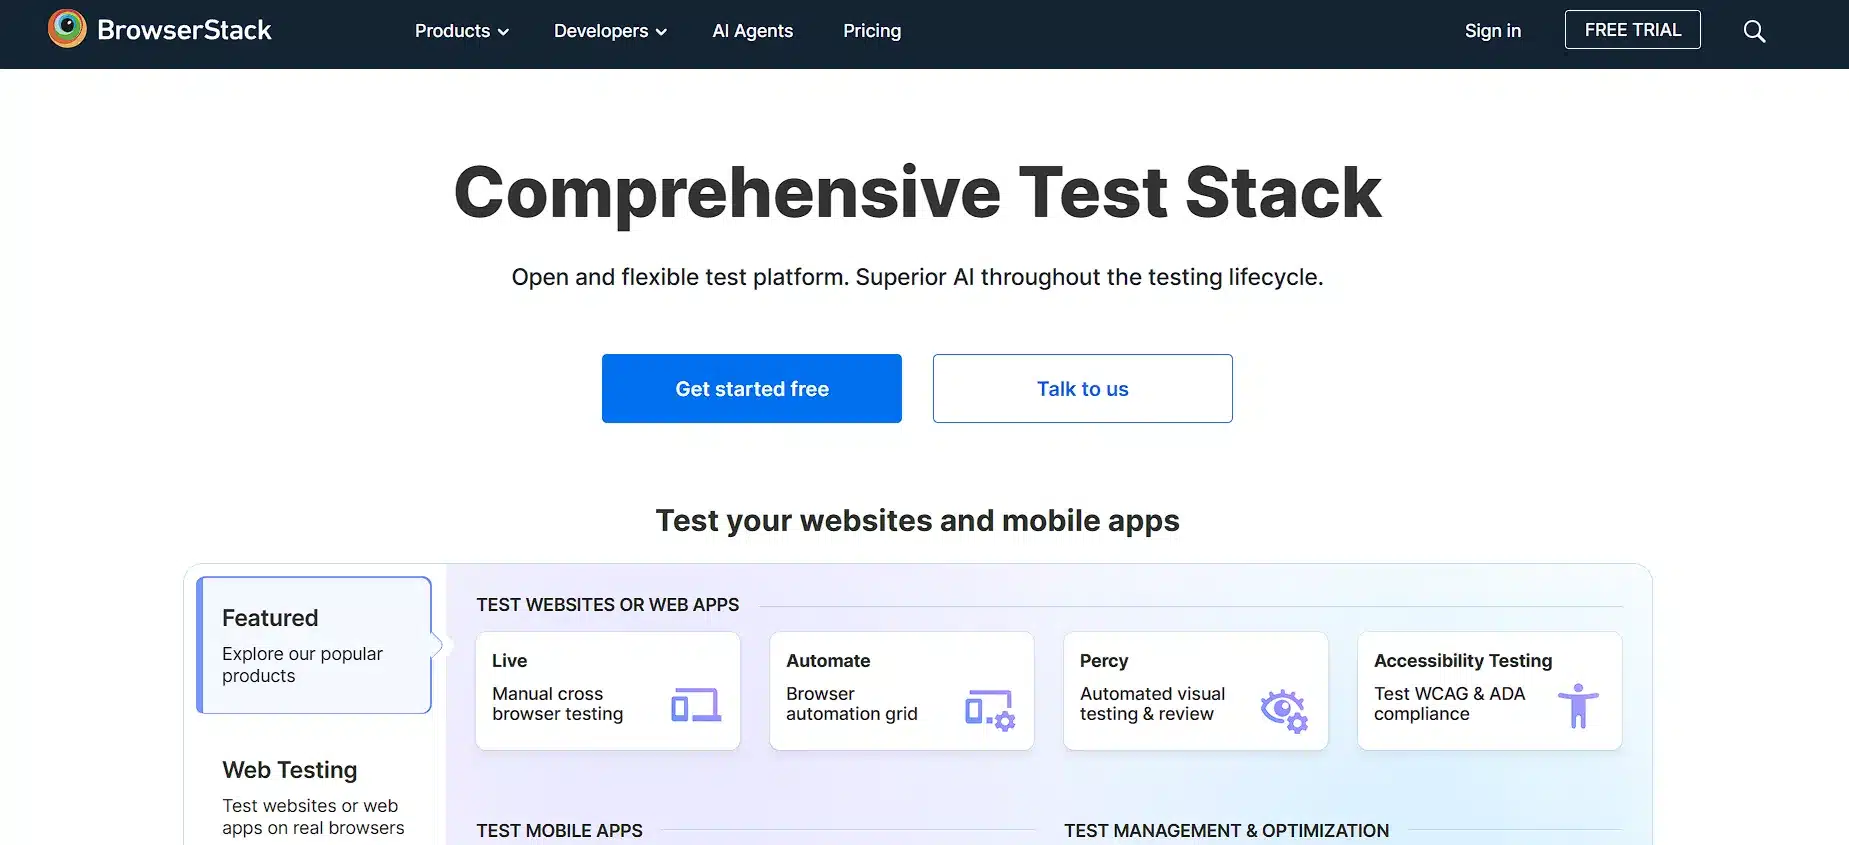Click 'Explore our popular products' text
The height and width of the screenshot is (845, 1849).
point(302,665)
